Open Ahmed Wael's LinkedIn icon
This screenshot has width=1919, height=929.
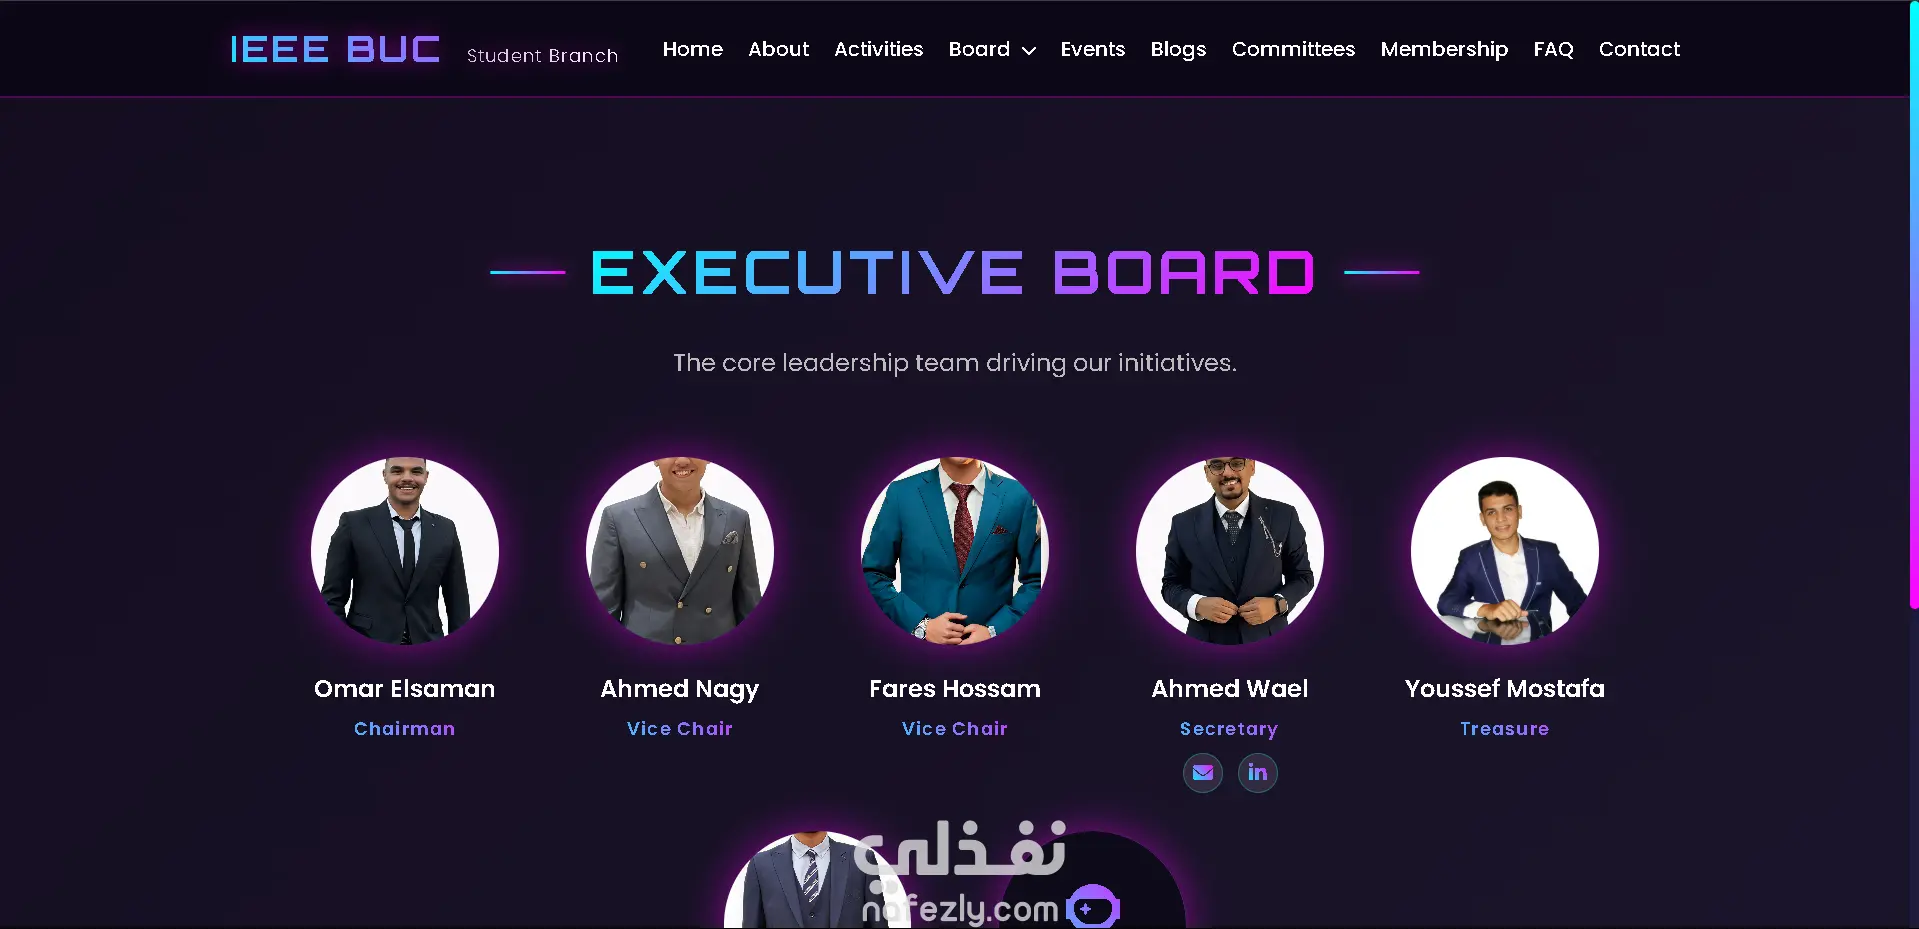click(x=1257, y=772)
